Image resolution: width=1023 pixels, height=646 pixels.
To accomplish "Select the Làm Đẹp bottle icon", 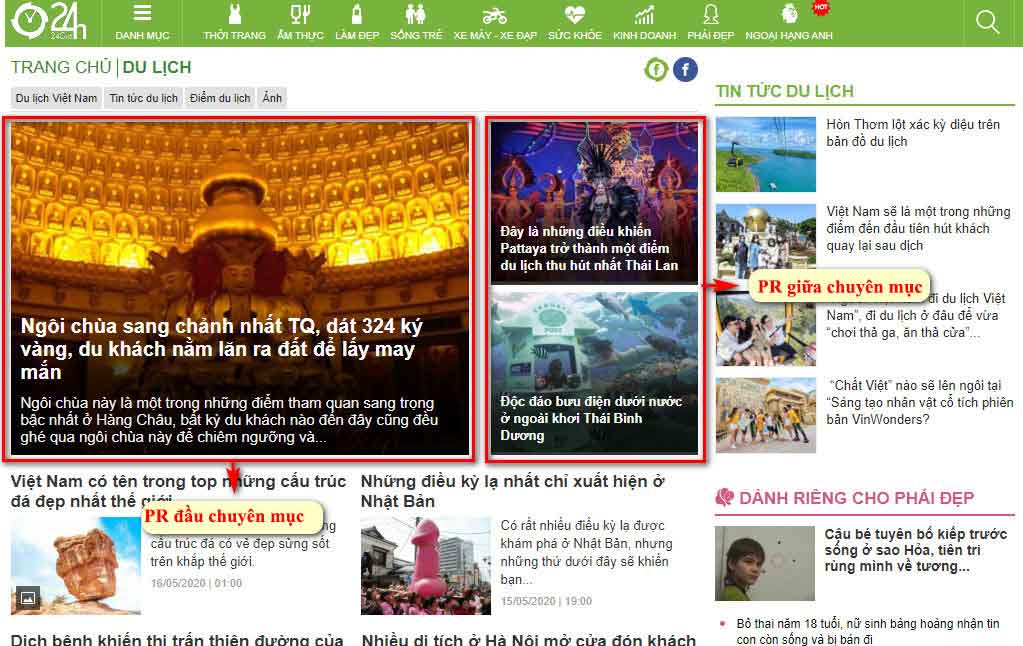I will [x=357, y=15].
